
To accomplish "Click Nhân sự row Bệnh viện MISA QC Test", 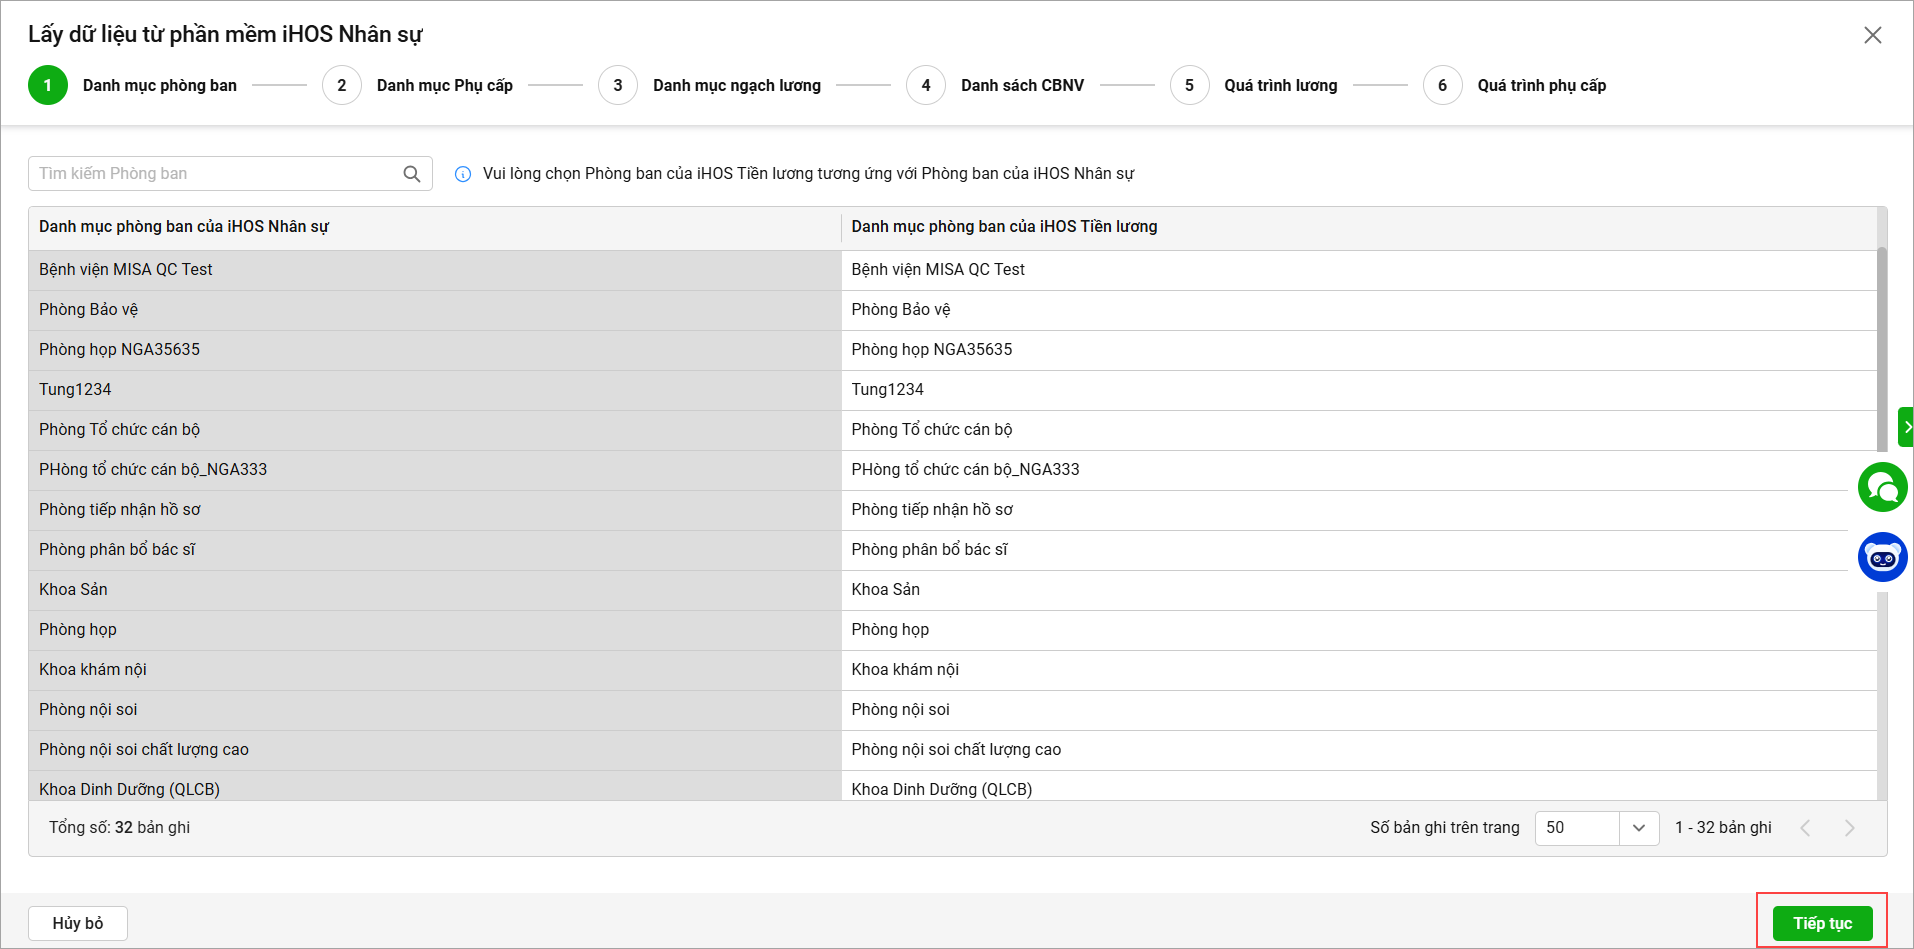I will [x=435, y=270].
